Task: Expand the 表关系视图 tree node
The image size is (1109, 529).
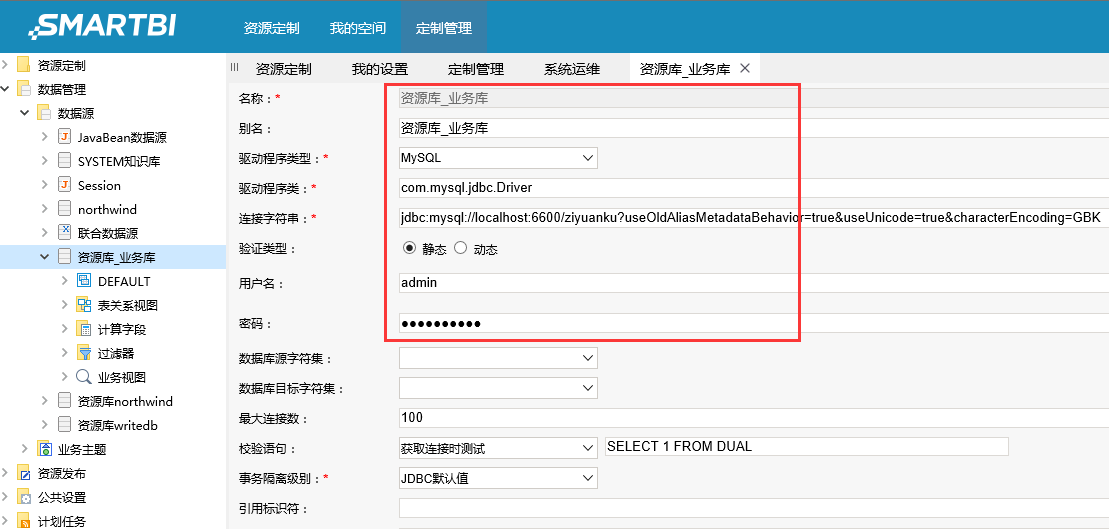Action: click(64, 305)
